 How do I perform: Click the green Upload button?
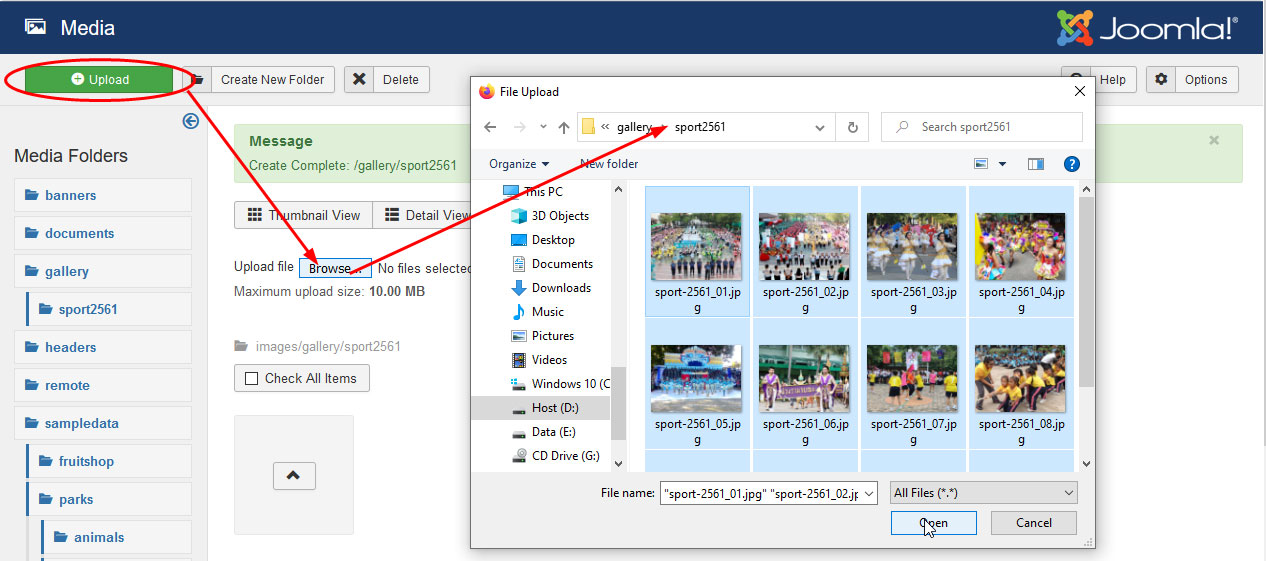point(100,80)
